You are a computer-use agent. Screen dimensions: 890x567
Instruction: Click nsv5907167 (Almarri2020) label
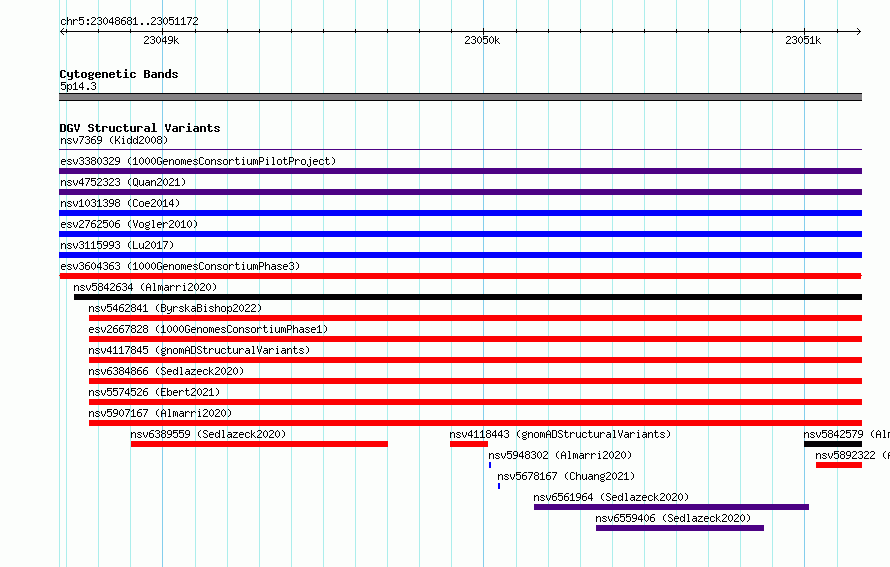(x=160, y=413)
